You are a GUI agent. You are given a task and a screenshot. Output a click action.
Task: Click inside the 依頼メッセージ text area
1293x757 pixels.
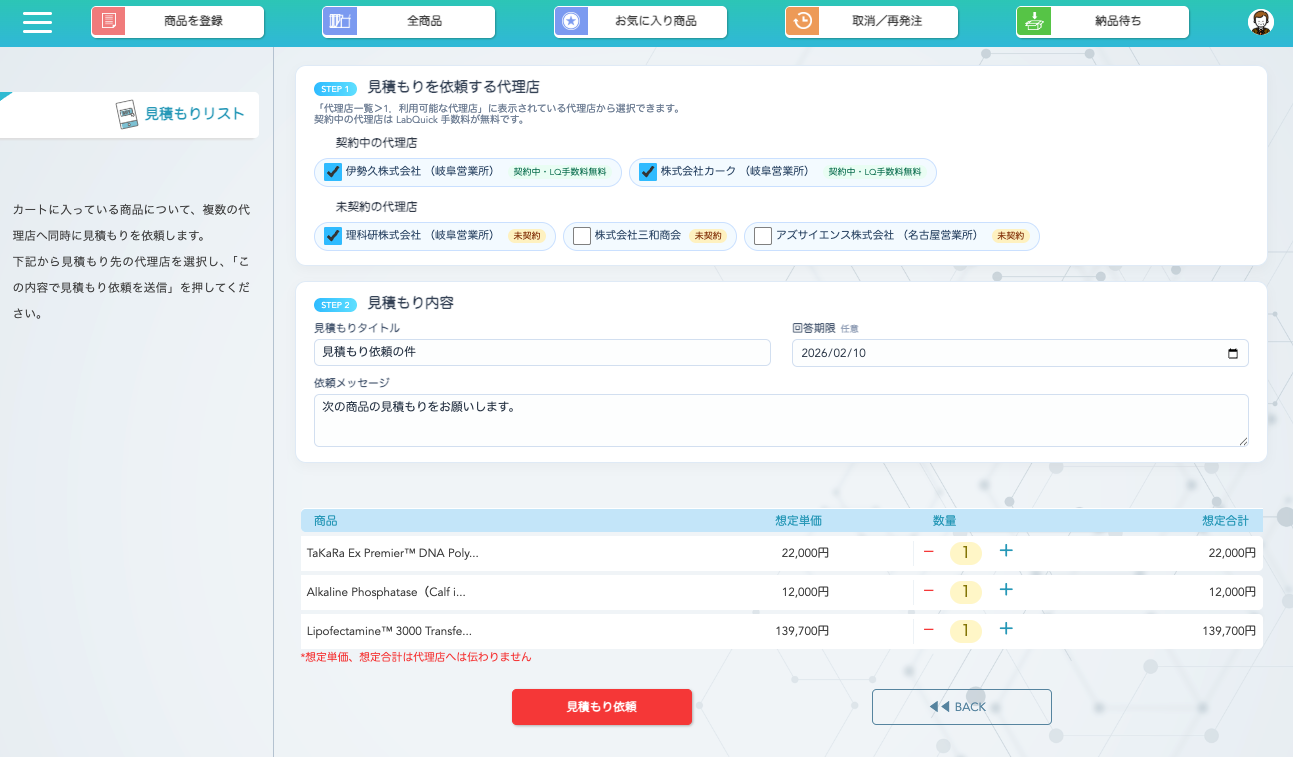(x=780, y=420)
